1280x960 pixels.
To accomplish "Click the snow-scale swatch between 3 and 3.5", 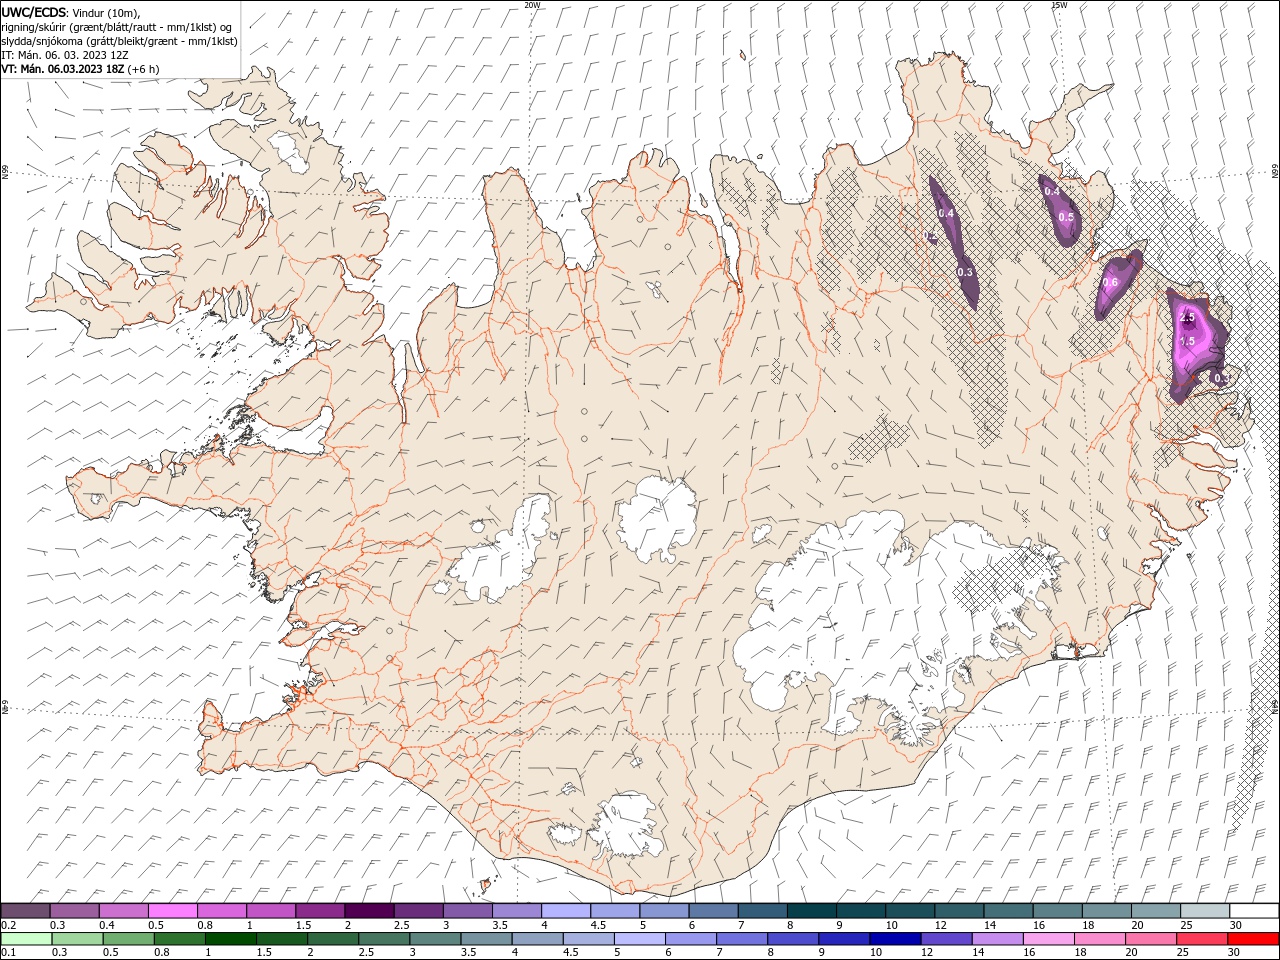I will (x=467, y=911).
